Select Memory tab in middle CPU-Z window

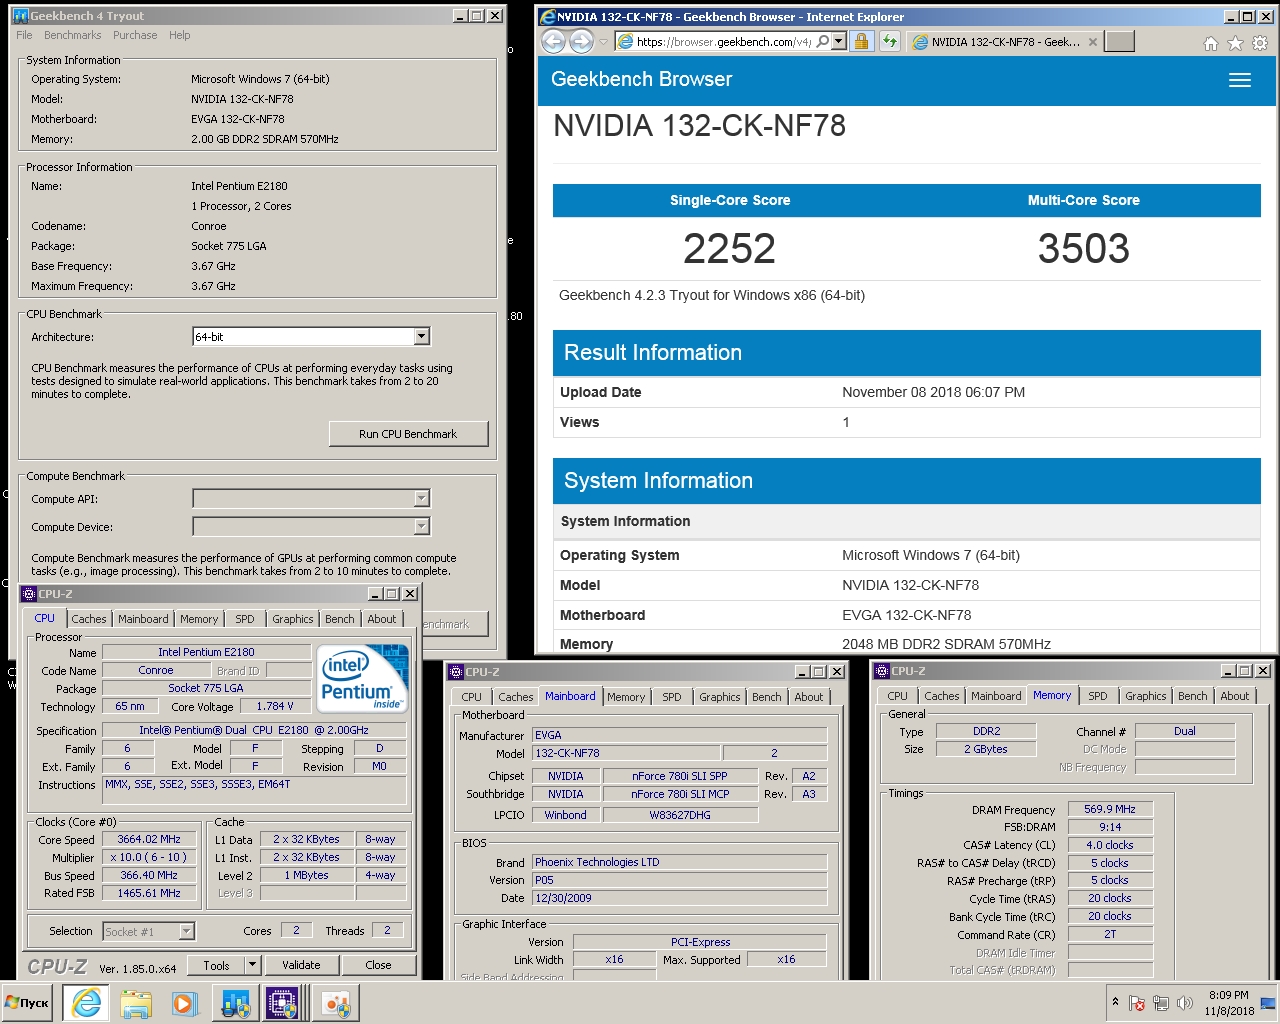pyautogui.click(x=626, y=697)
